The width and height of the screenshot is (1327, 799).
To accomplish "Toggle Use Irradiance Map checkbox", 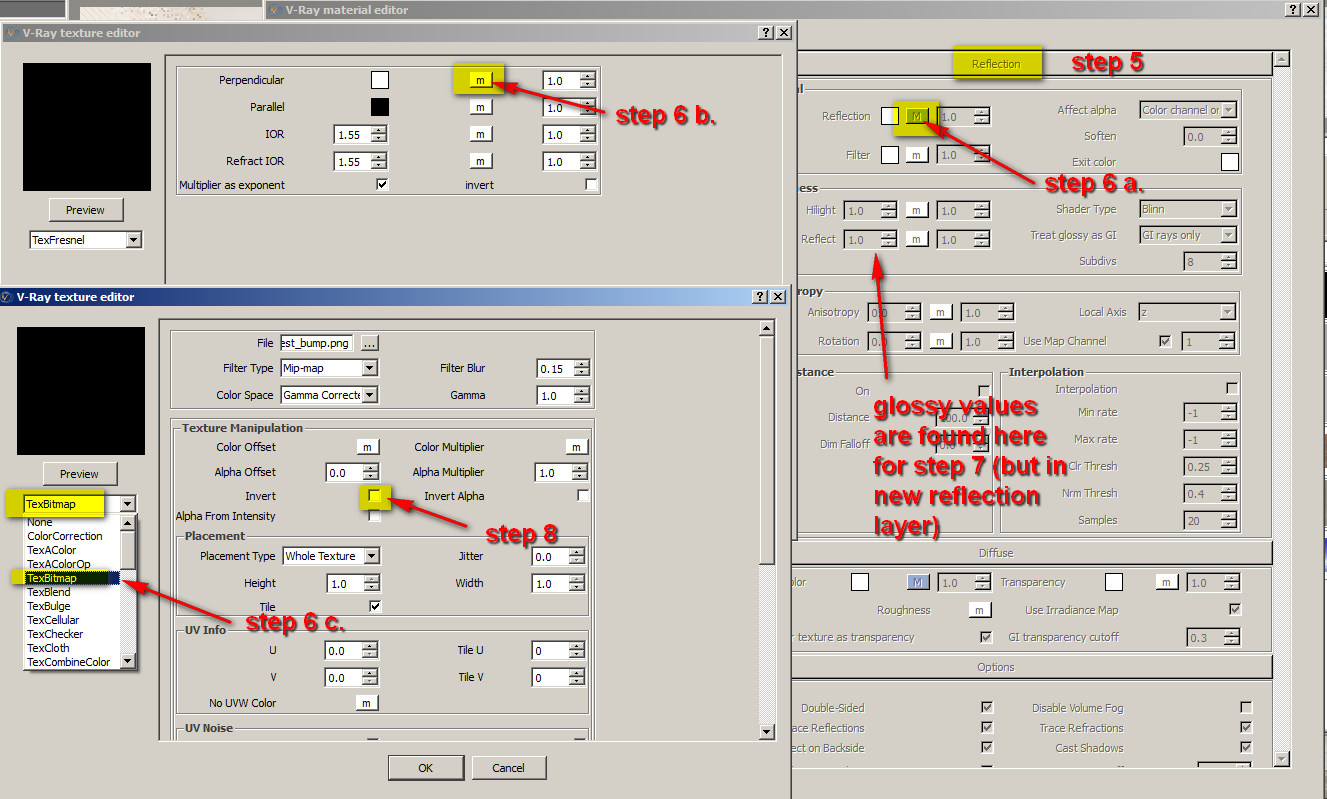I will pos(1234,609).
